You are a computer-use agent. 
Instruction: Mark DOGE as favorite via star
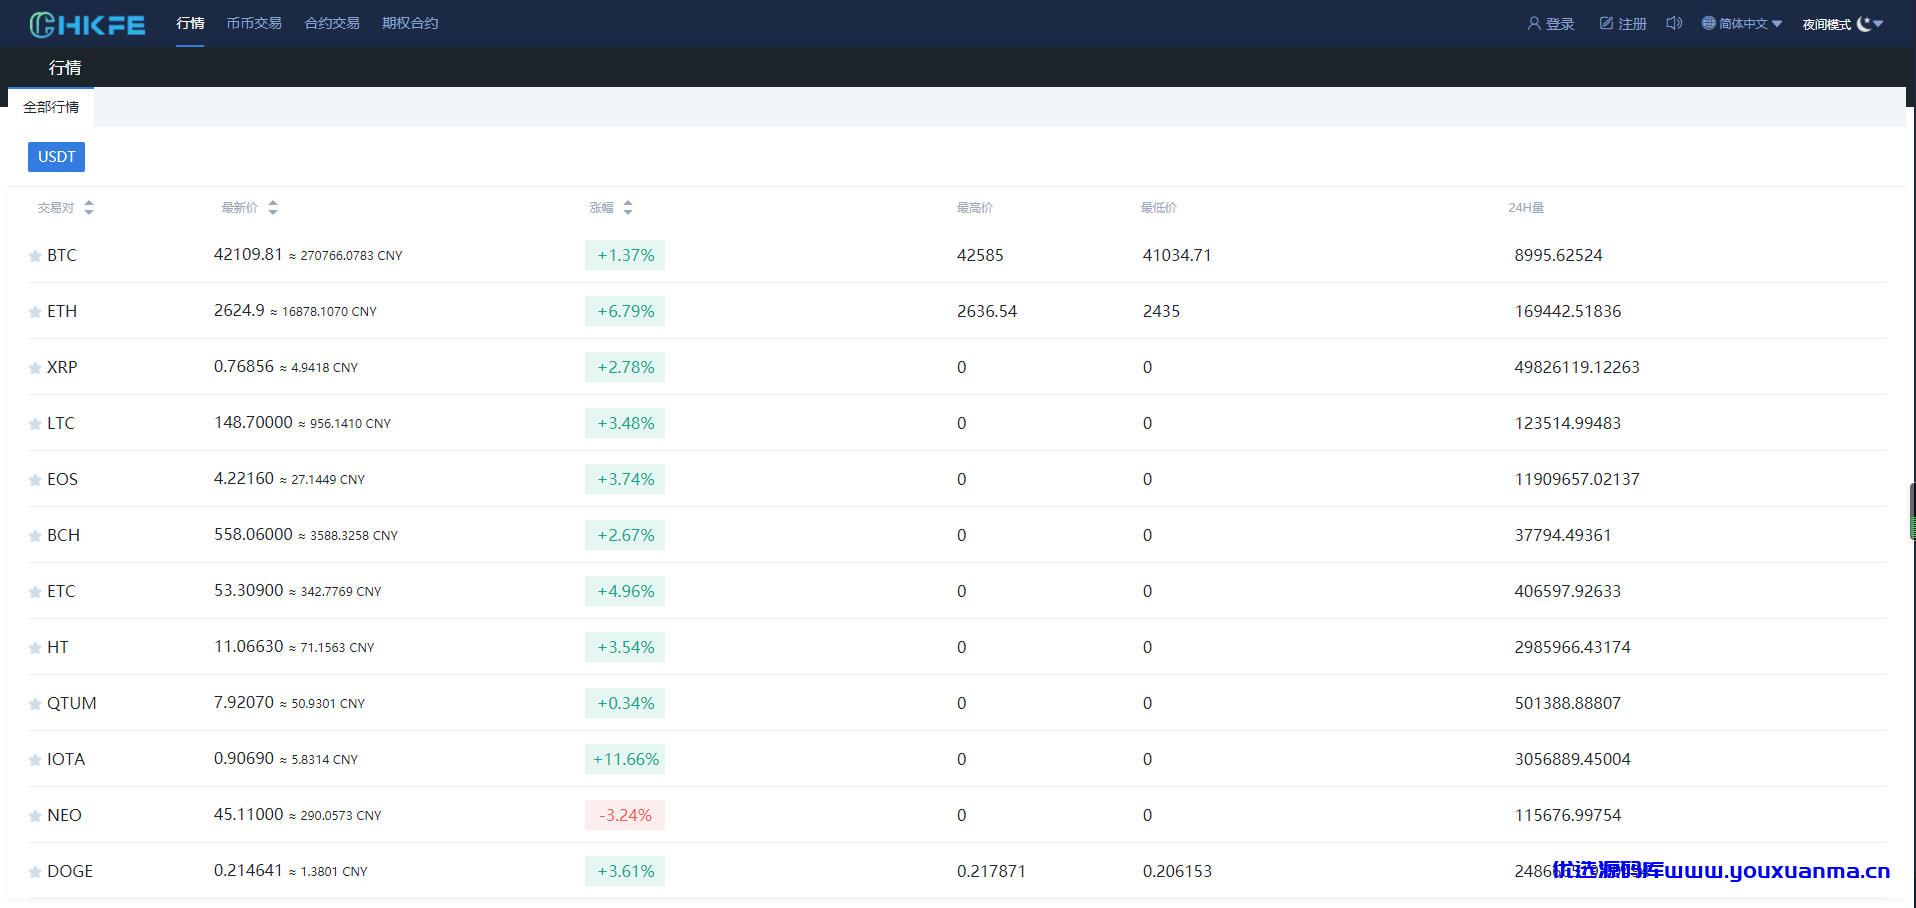tap(35, 872)
